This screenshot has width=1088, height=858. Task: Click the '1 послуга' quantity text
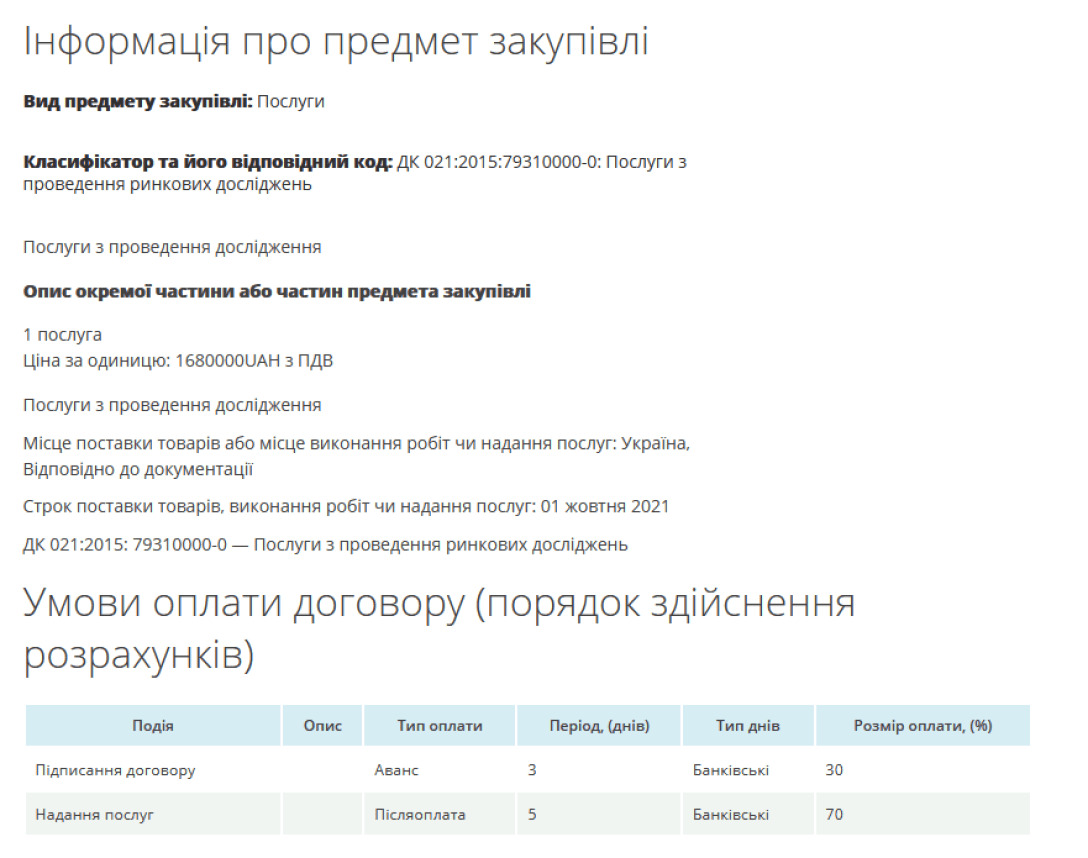click(x=62, y=334)
